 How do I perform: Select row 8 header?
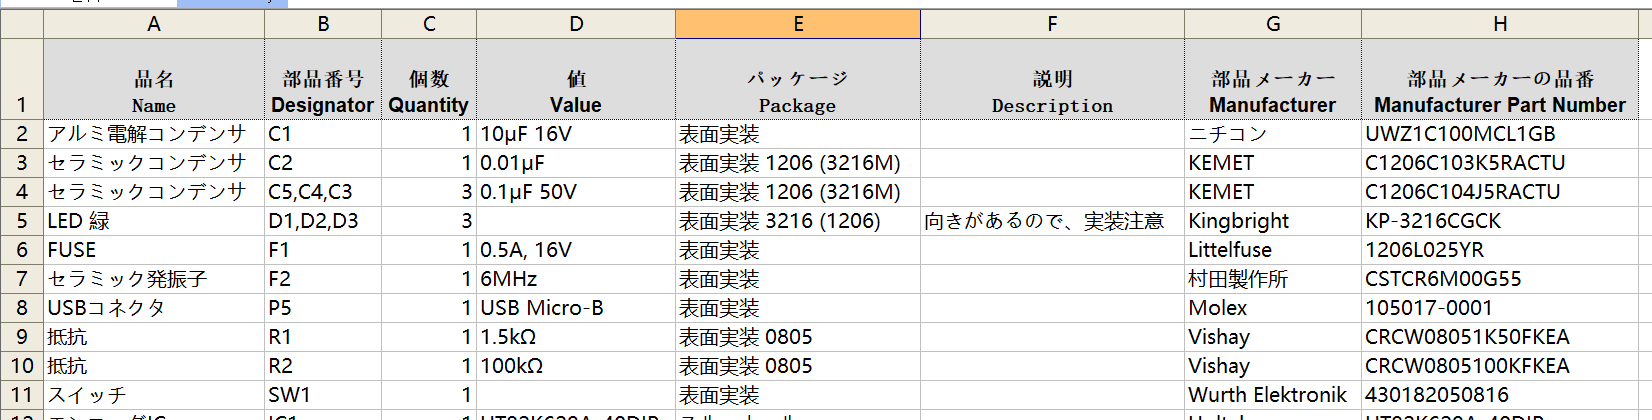22,308
